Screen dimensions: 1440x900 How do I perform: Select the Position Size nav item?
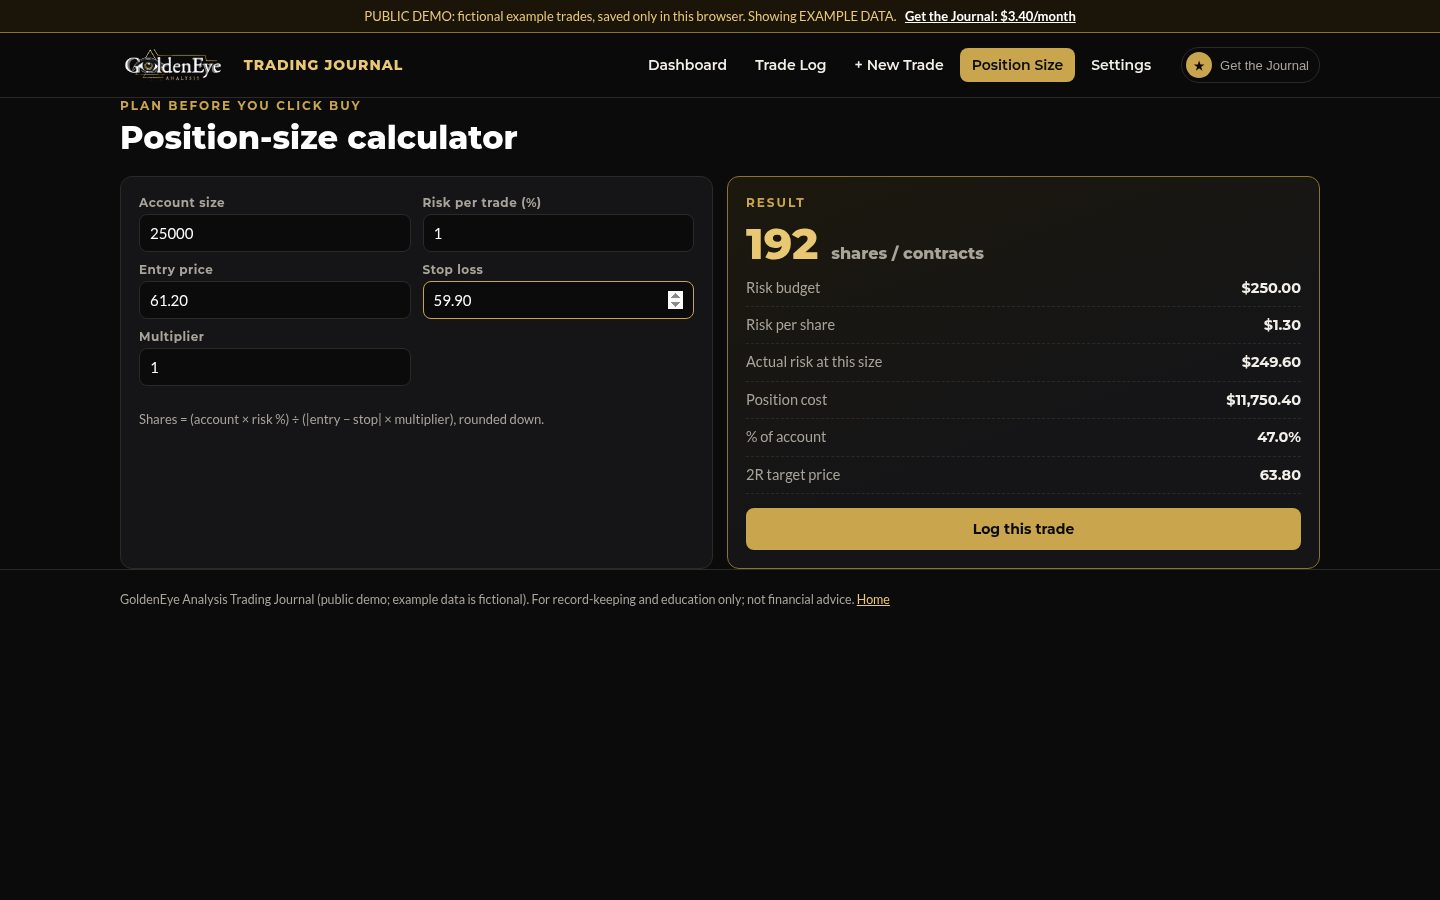(1017, 65)
